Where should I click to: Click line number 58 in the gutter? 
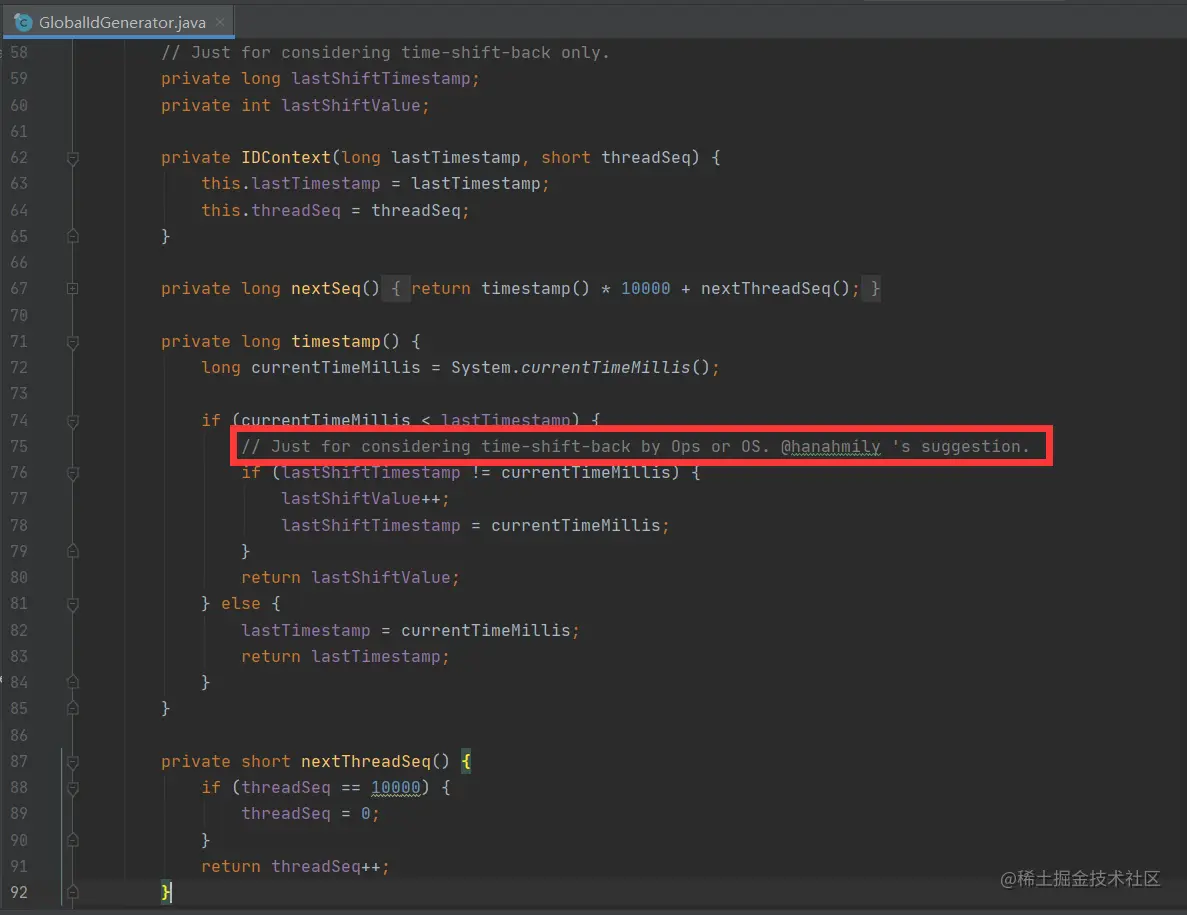point(19,52)
